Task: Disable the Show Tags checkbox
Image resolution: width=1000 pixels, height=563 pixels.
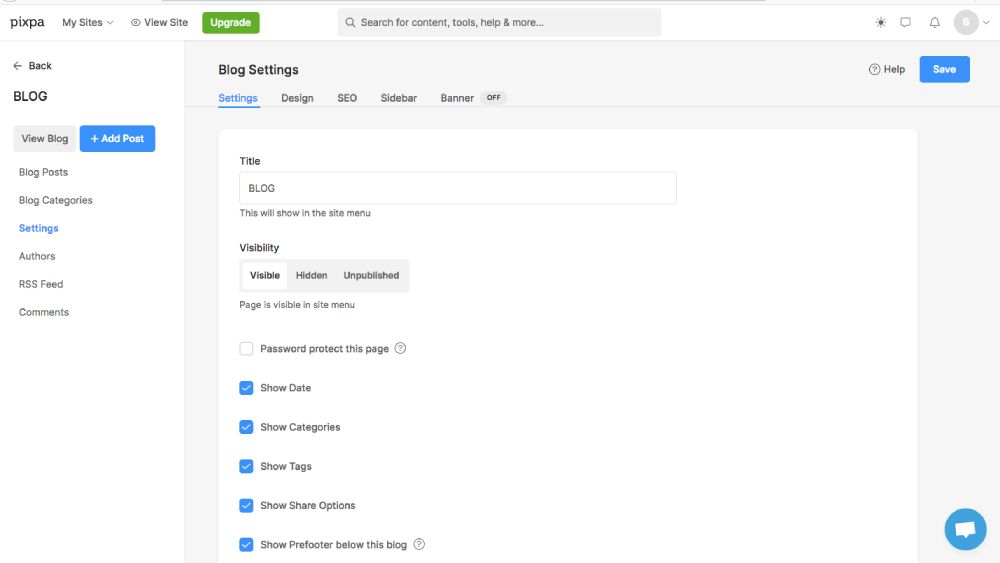Action: tap(246, 467)
